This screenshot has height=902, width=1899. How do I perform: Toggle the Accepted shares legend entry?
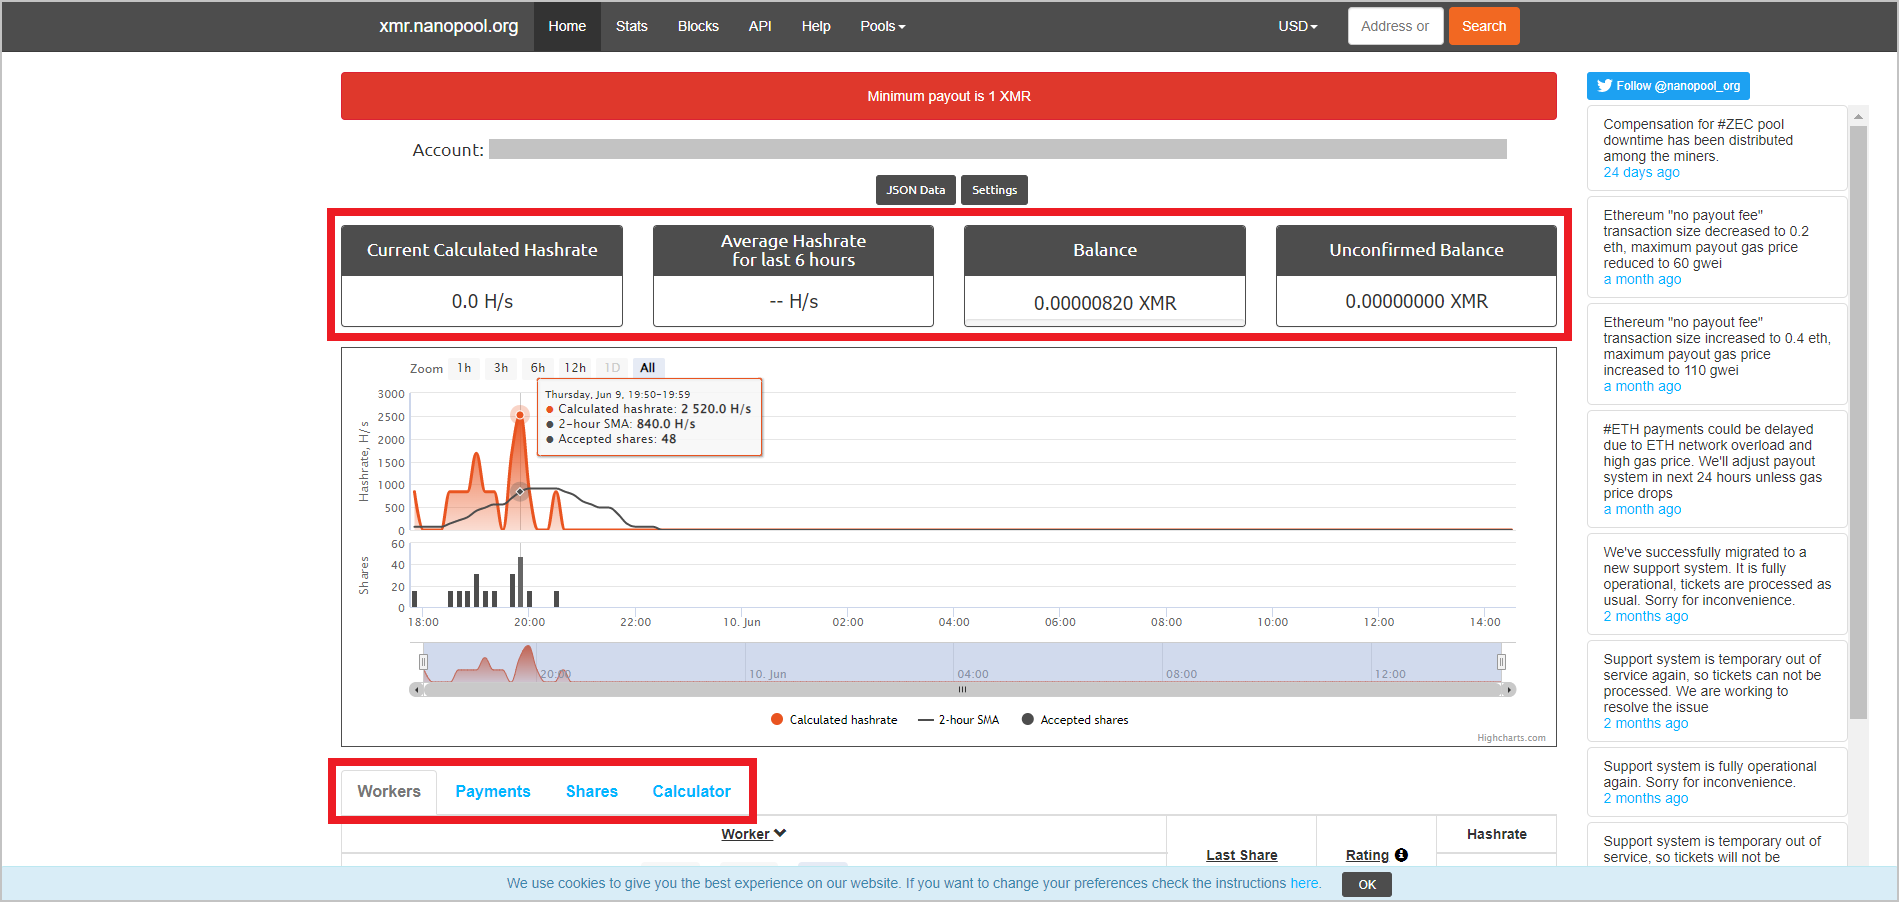pos(1074,720)
